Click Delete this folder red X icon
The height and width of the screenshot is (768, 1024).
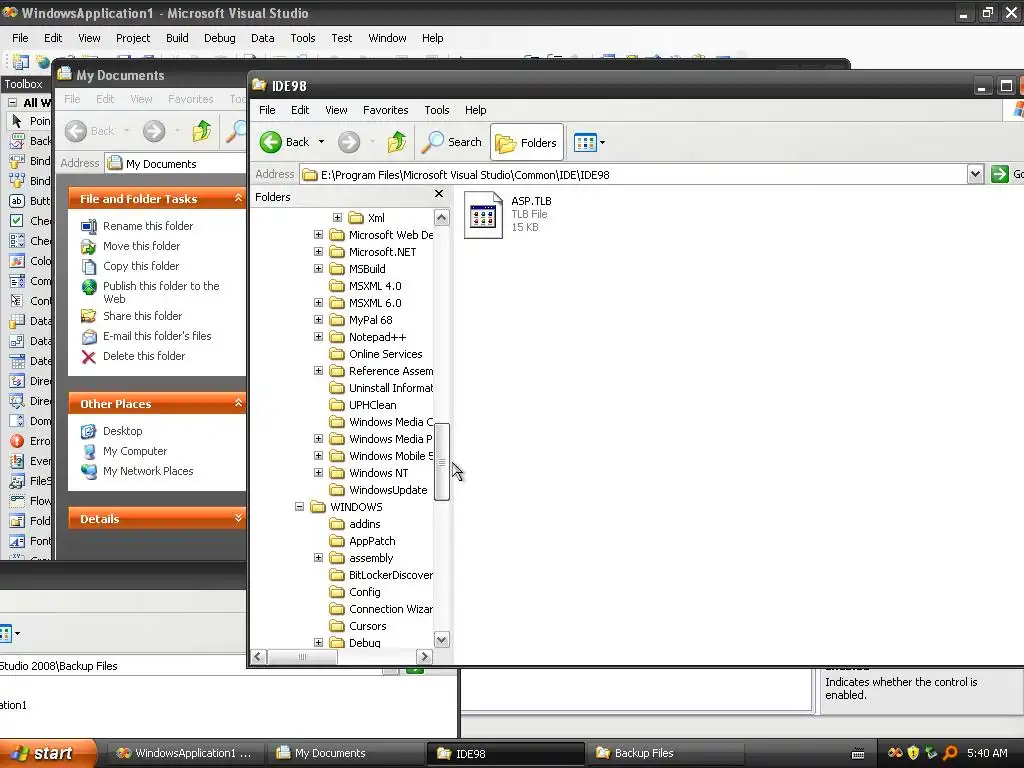89,357
